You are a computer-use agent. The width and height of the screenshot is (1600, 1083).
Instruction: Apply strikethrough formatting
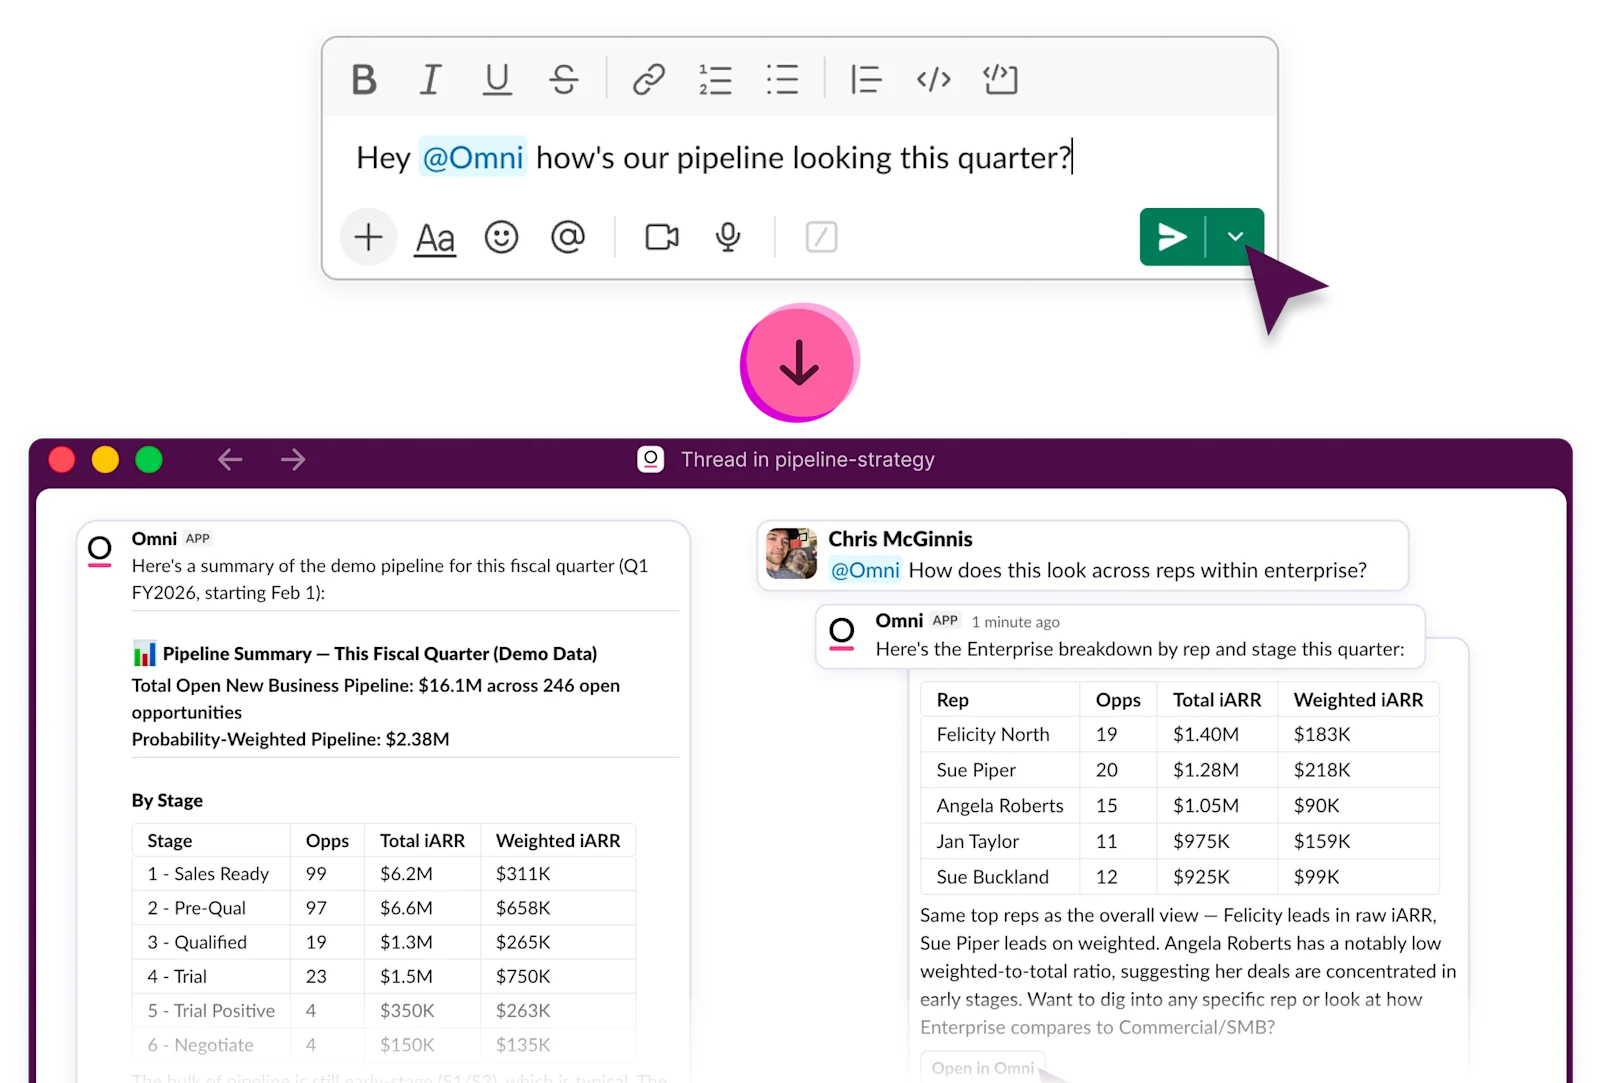coord(564,79)
